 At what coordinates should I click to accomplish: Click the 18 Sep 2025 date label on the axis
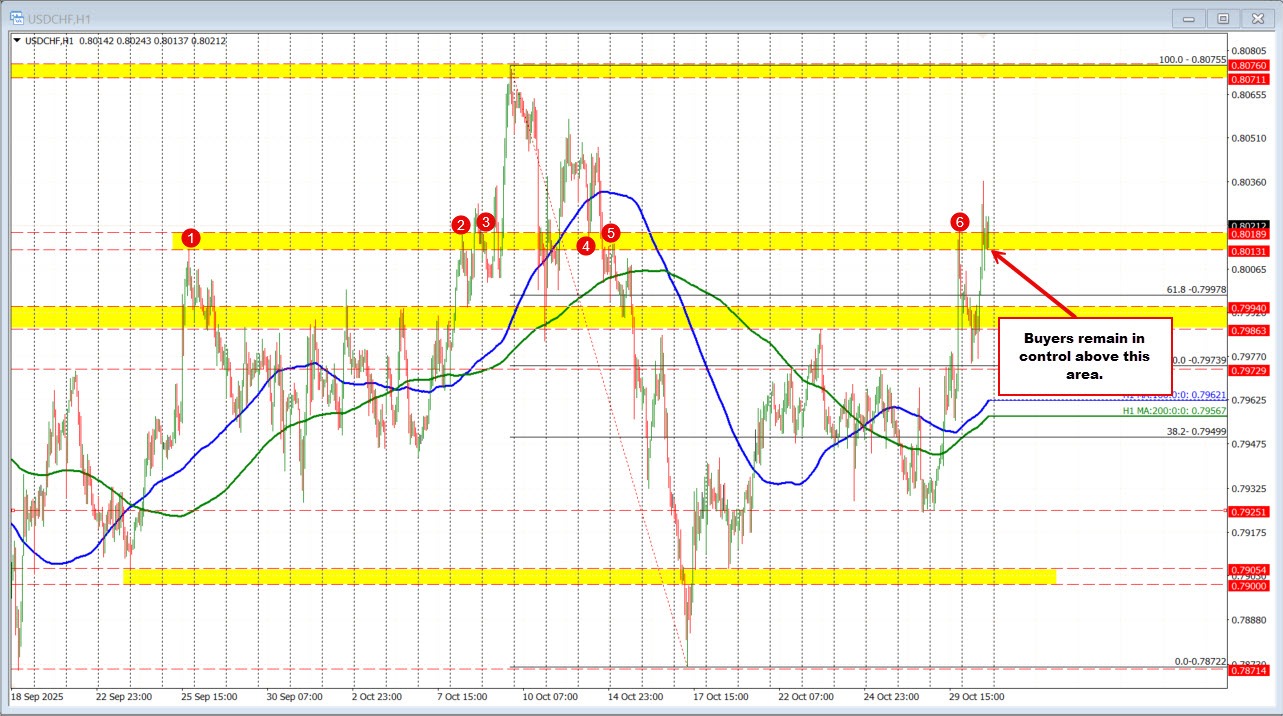pyautogui.click(x=37, y=697)
